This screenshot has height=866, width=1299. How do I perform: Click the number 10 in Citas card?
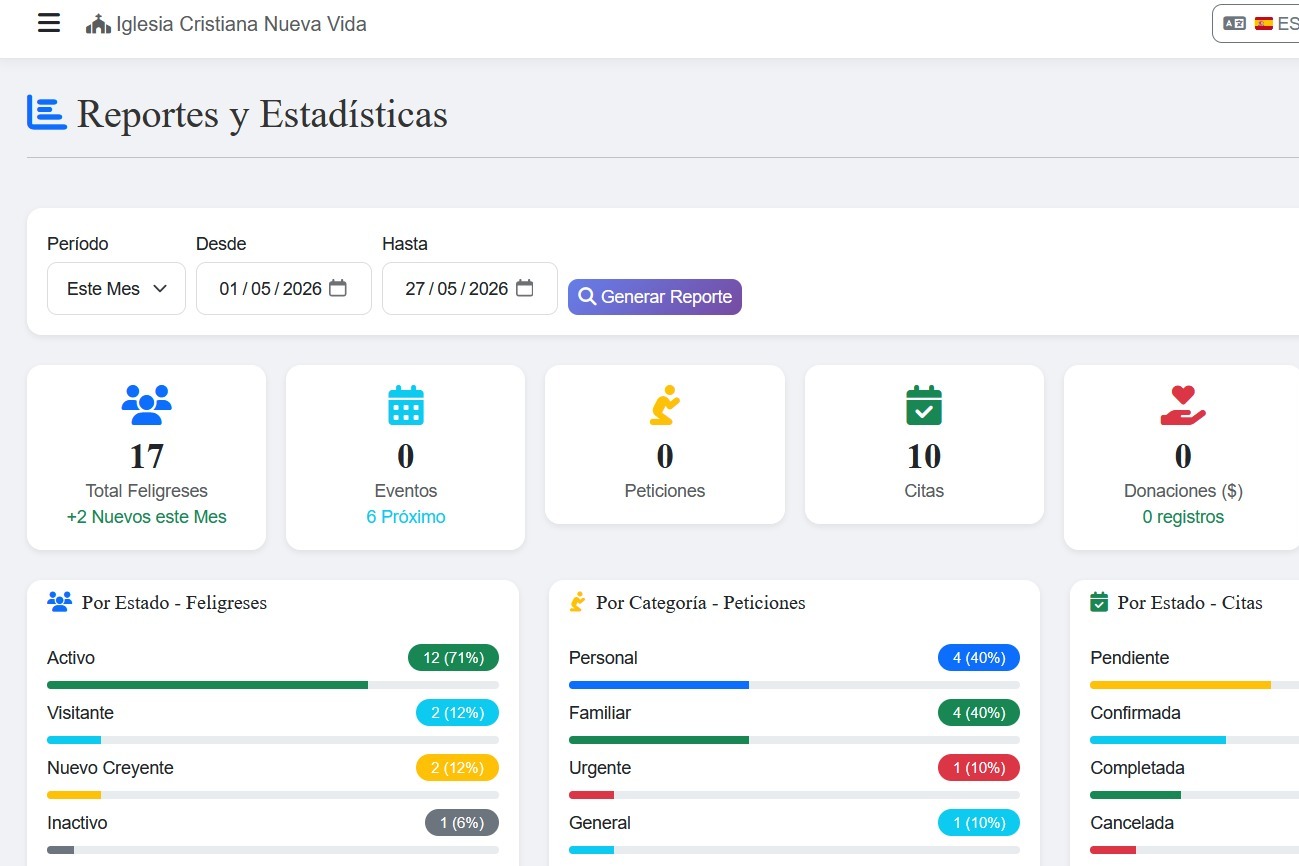coord(924,456)
